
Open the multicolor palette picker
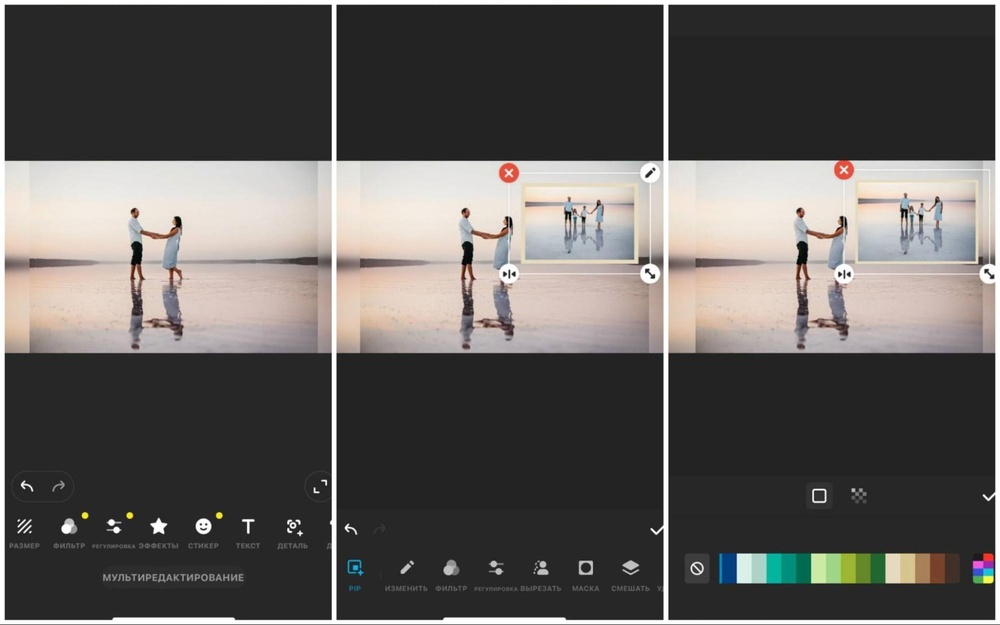(x=983, y=569)
